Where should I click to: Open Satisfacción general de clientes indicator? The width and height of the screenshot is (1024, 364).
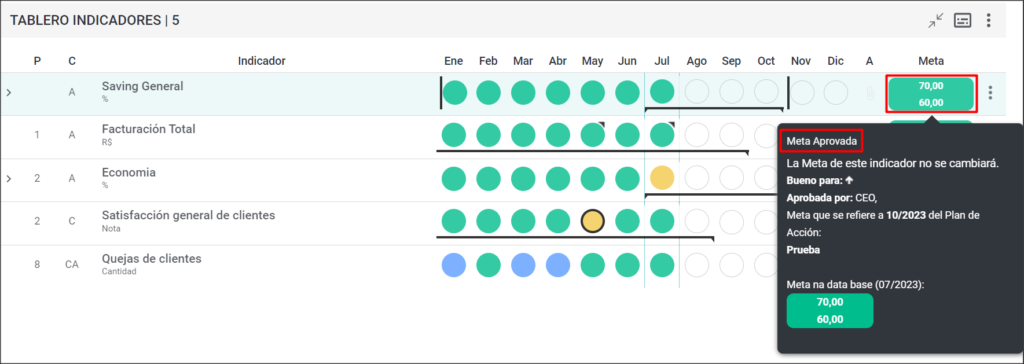coord(188,215)
